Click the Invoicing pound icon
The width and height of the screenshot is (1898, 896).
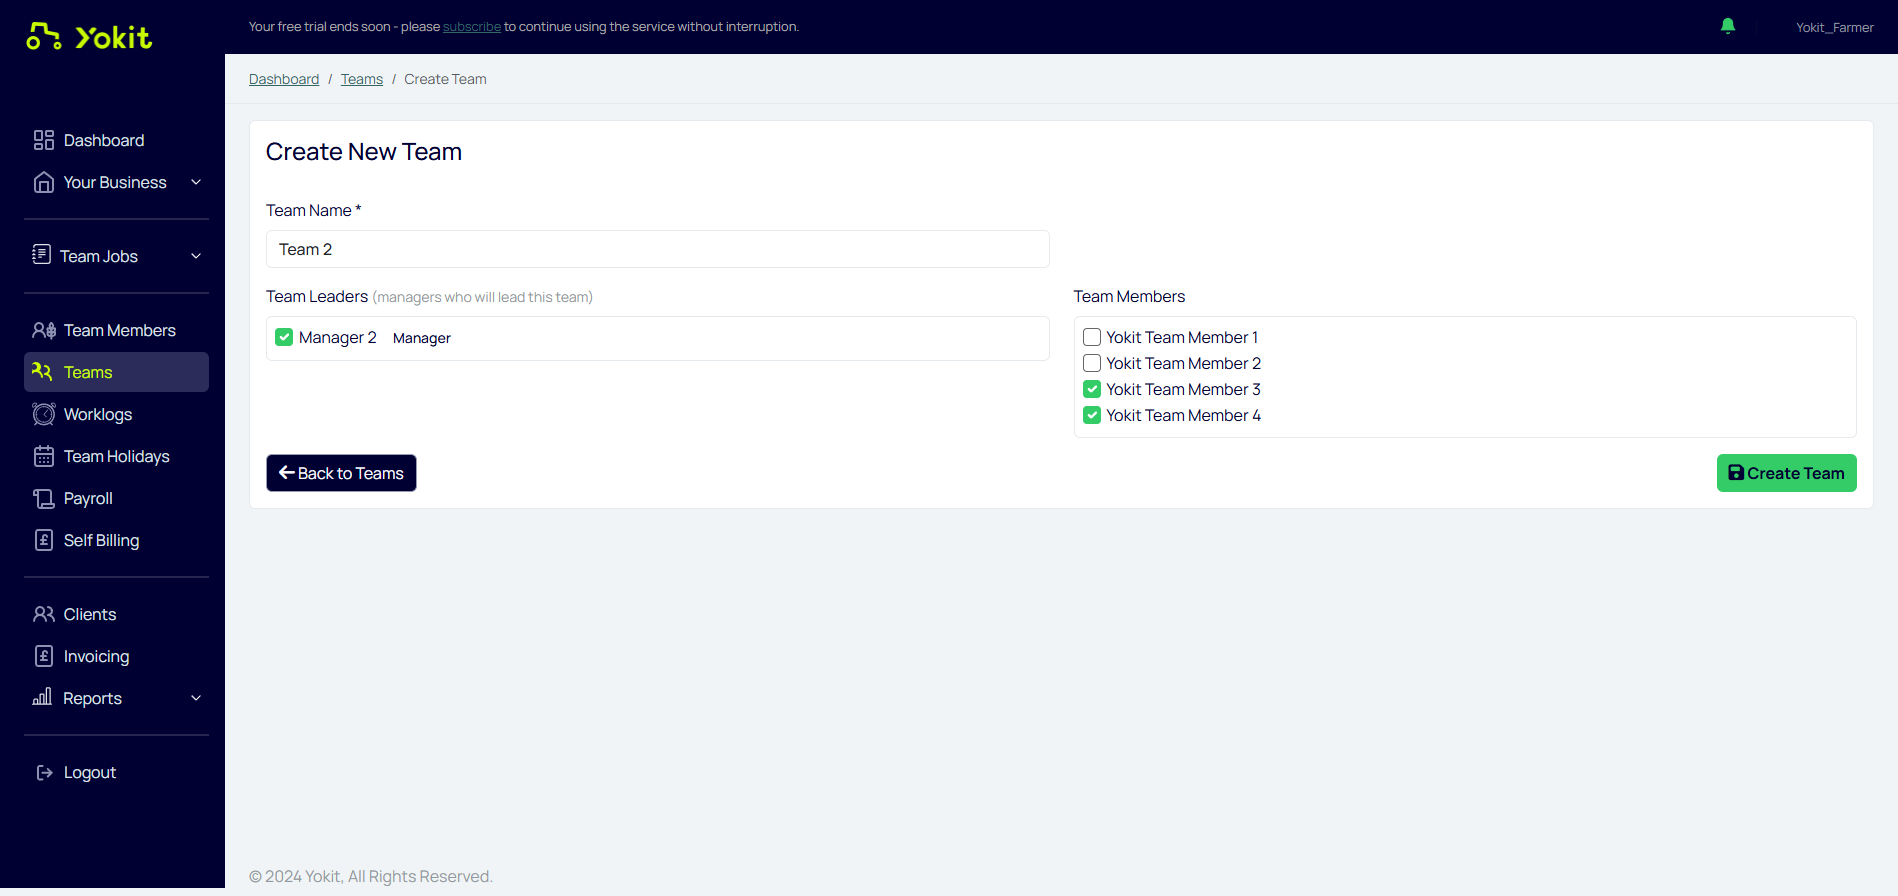click(43, 656)
